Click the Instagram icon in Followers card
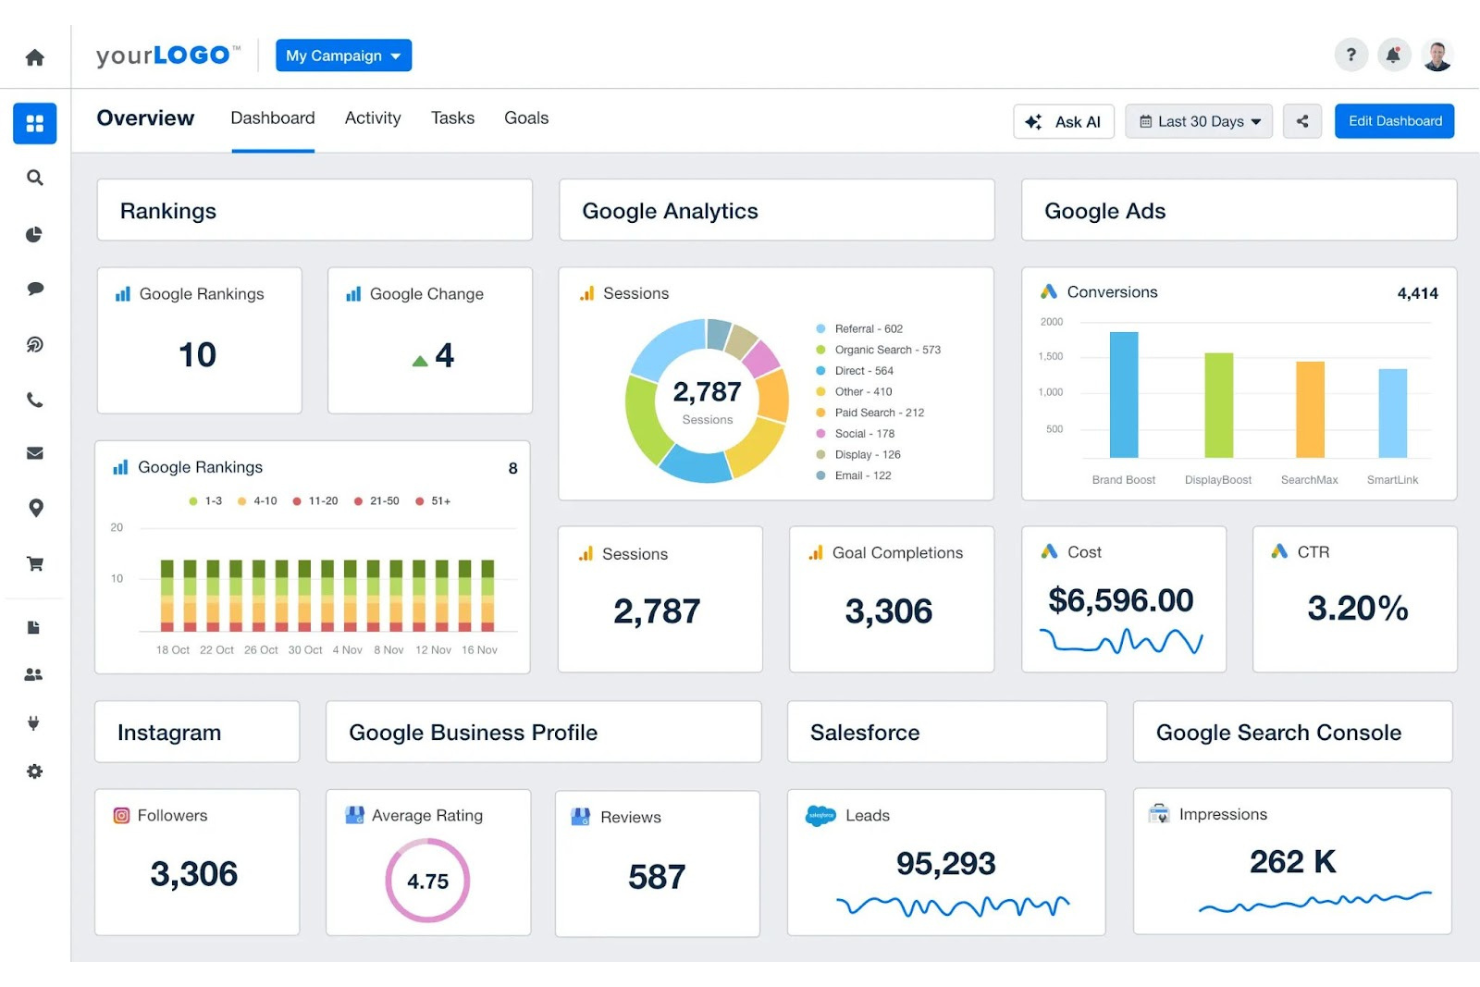Viewport: 1480px width, 987px height. (122, 816)
